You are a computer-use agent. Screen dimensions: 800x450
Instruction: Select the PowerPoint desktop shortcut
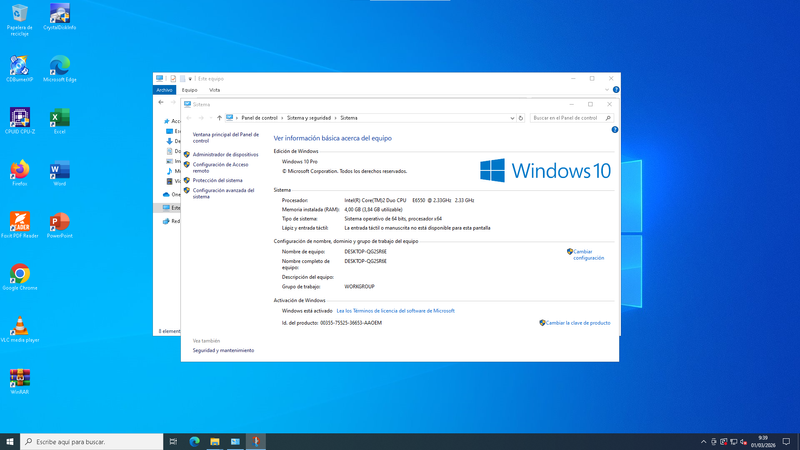pos(60,225)
